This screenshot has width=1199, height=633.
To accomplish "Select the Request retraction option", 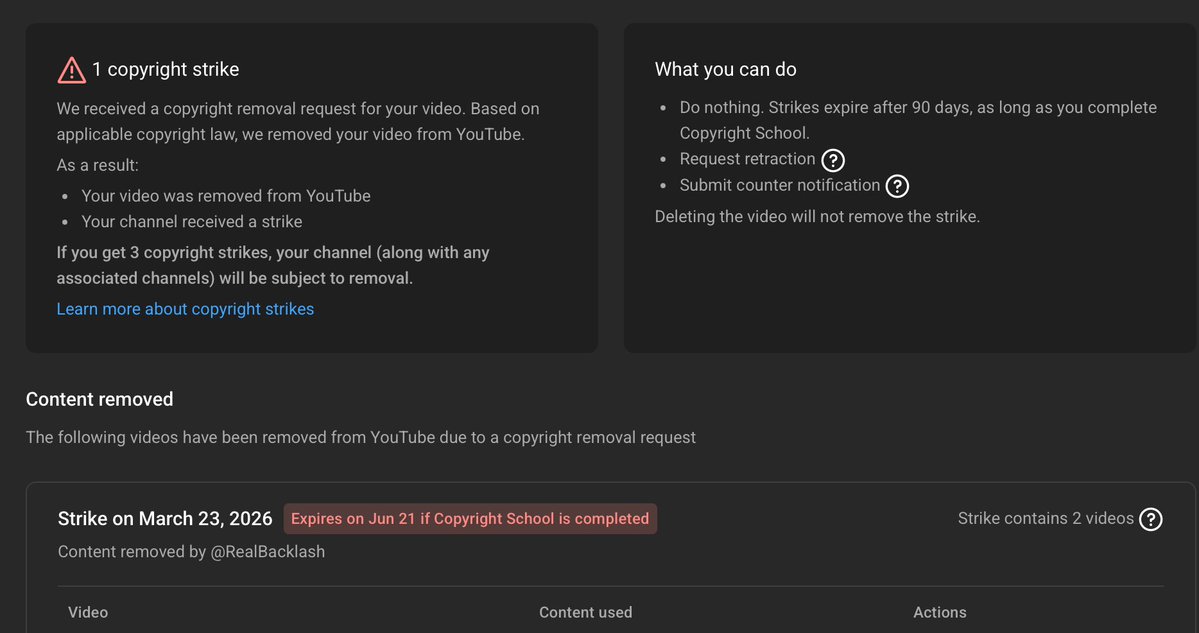I will (747, 159).
